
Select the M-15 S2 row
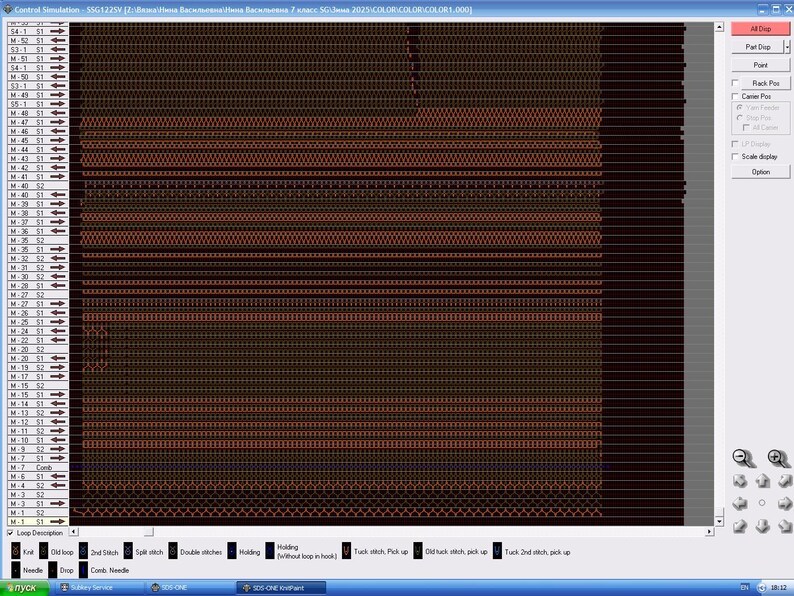38,385
